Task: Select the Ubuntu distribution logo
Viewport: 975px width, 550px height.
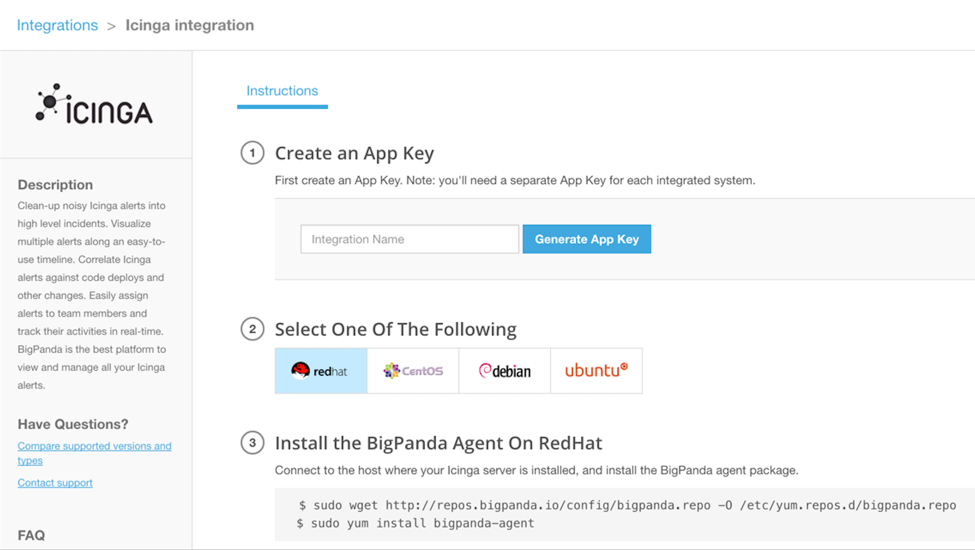Action: tap(596, 371)
